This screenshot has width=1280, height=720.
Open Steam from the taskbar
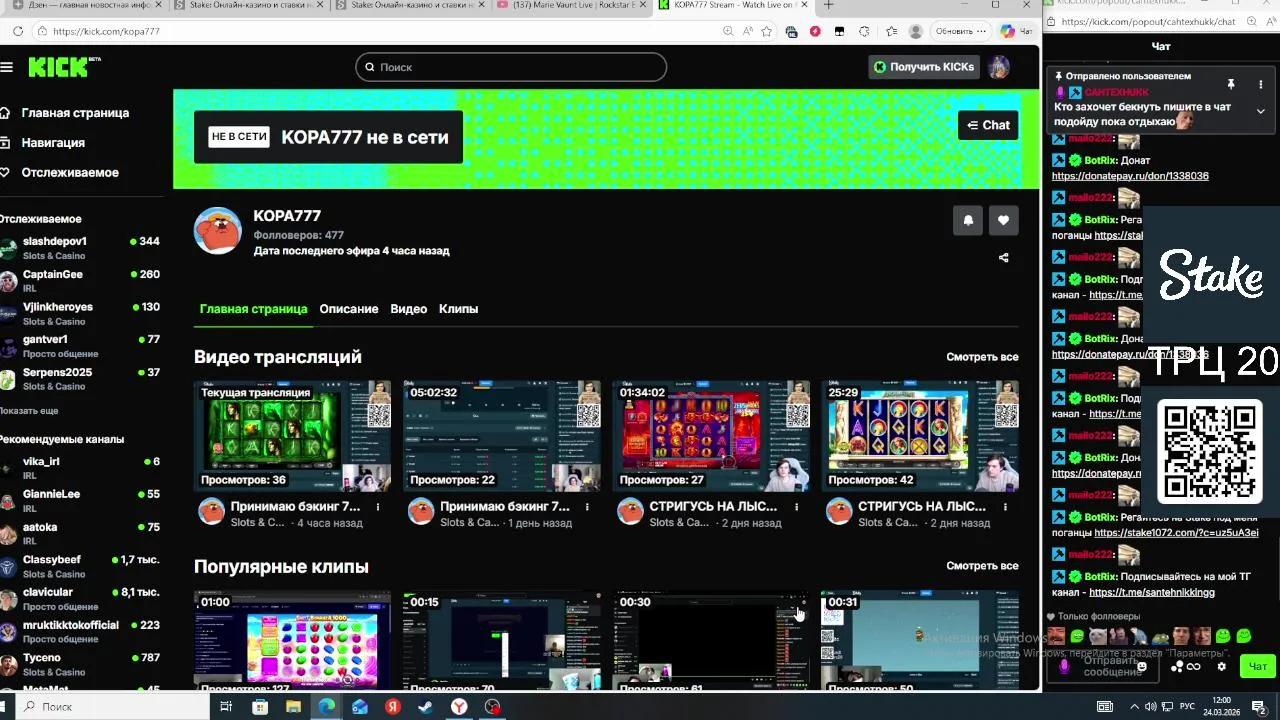point(425,706)
